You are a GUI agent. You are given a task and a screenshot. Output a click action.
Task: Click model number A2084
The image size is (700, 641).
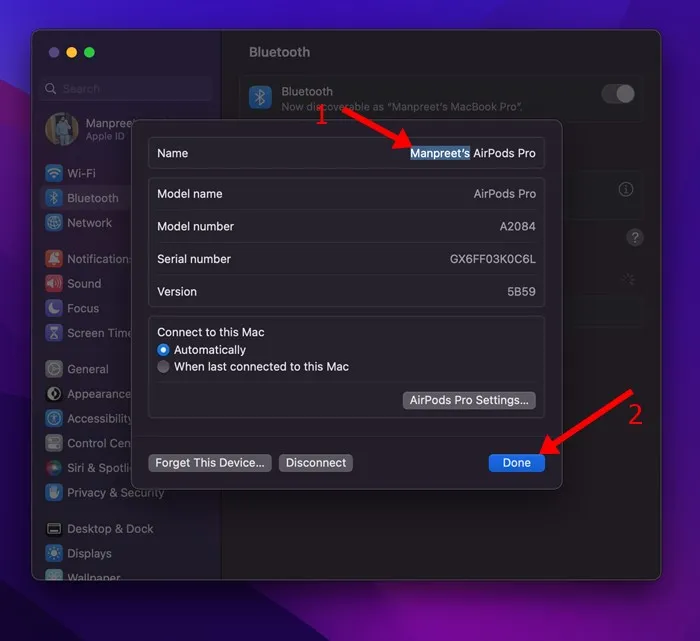tap(517, 226)
